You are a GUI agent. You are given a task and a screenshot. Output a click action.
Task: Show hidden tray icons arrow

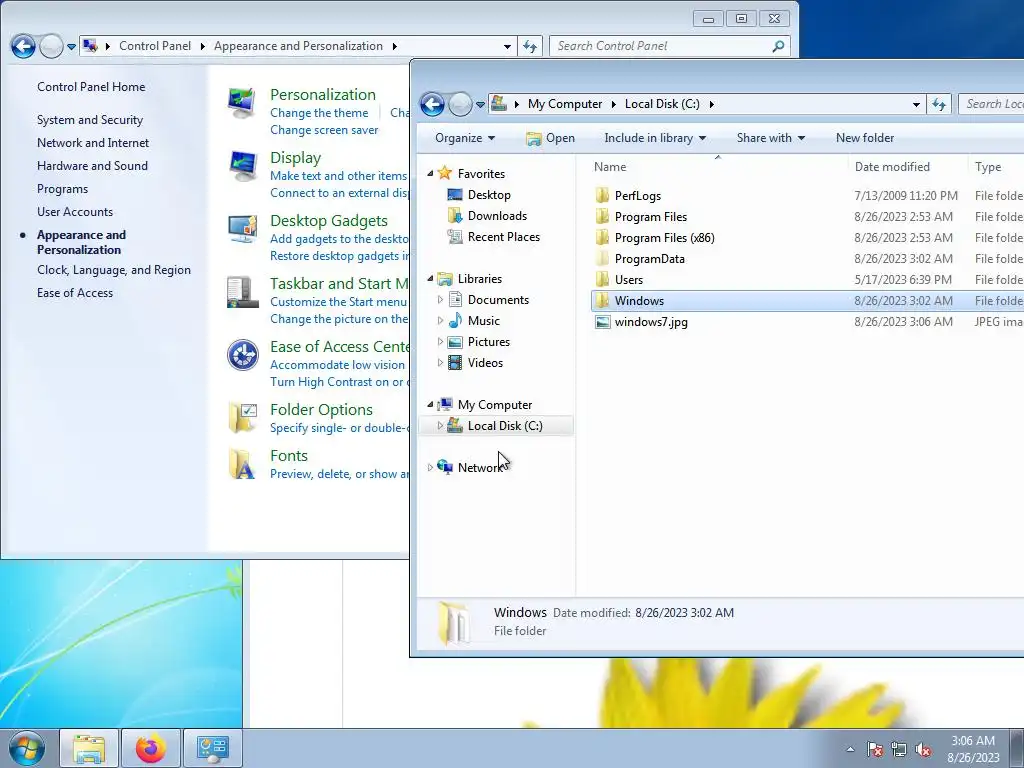coord(850,749)
